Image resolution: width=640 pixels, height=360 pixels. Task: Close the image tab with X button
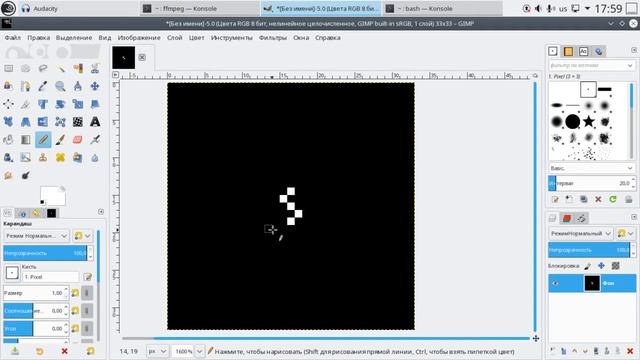[x=142, y=58]
